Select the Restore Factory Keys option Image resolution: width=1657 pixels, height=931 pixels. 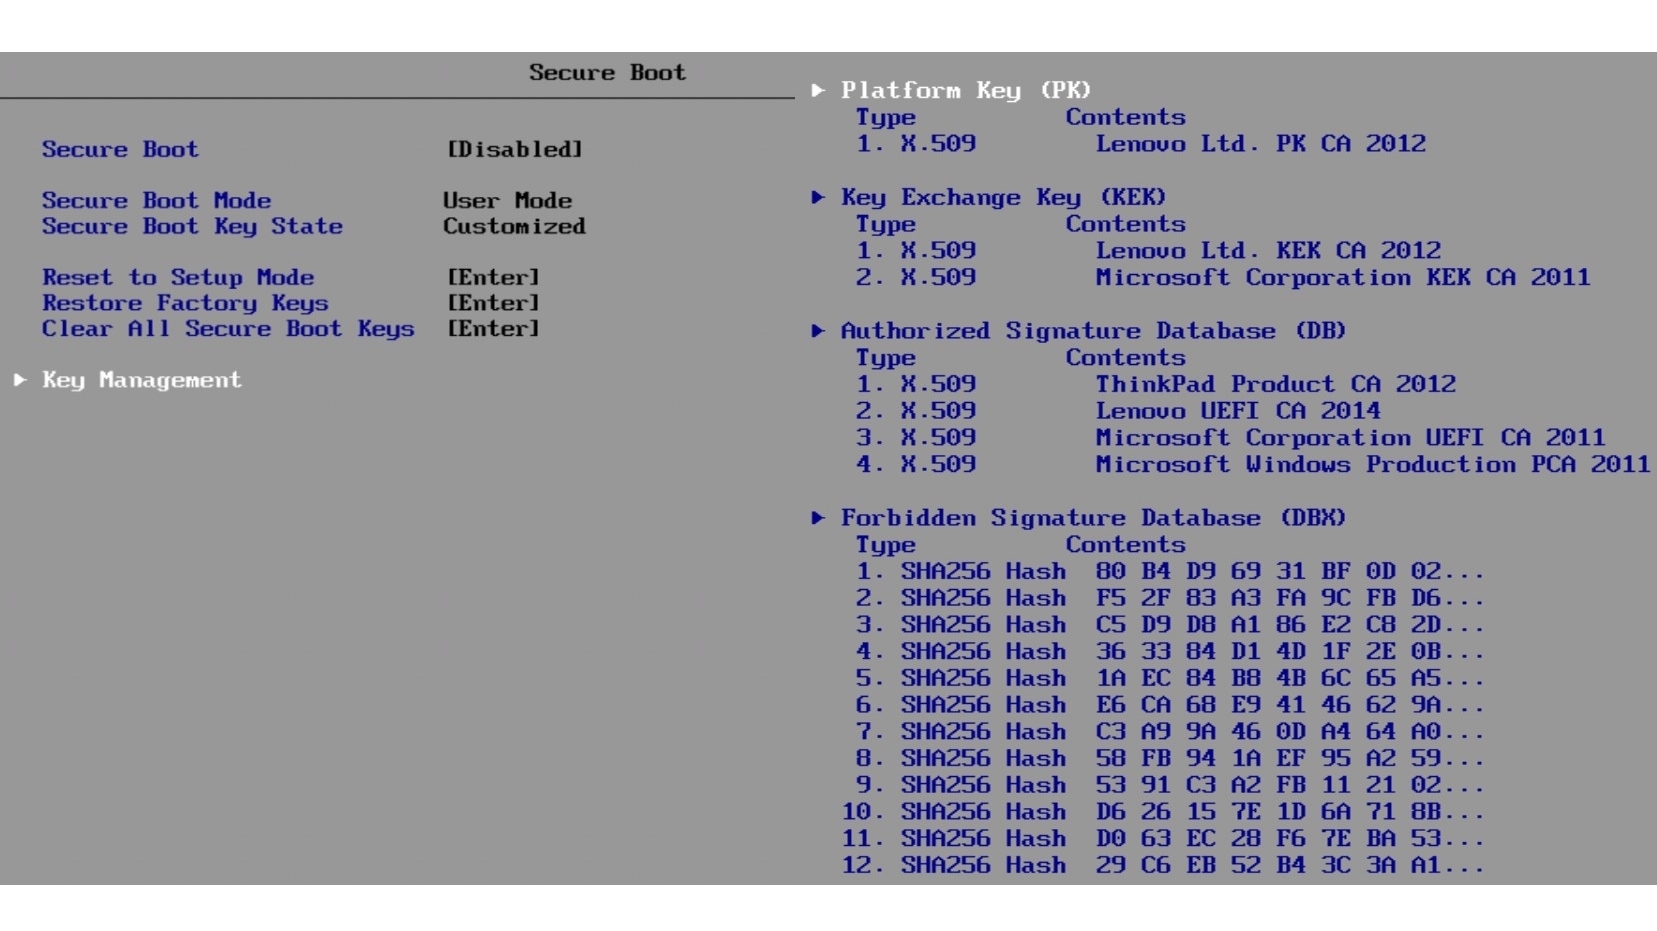coord(185,303)
